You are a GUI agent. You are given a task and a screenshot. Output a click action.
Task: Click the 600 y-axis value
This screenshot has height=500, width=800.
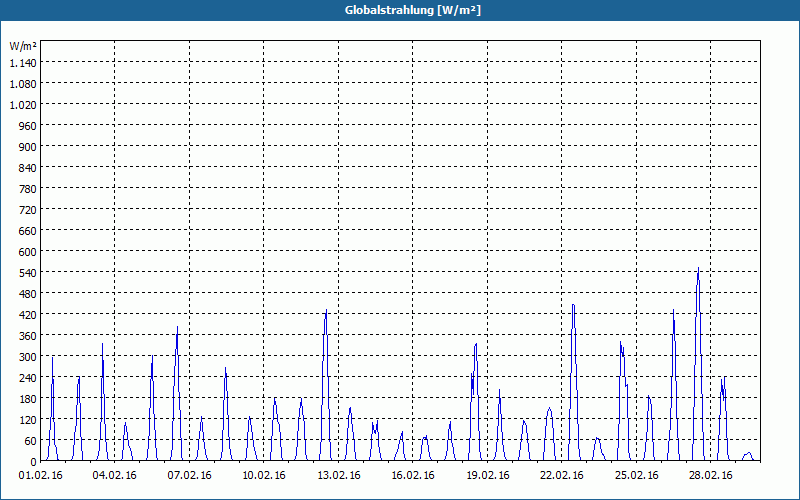(28, 252)
